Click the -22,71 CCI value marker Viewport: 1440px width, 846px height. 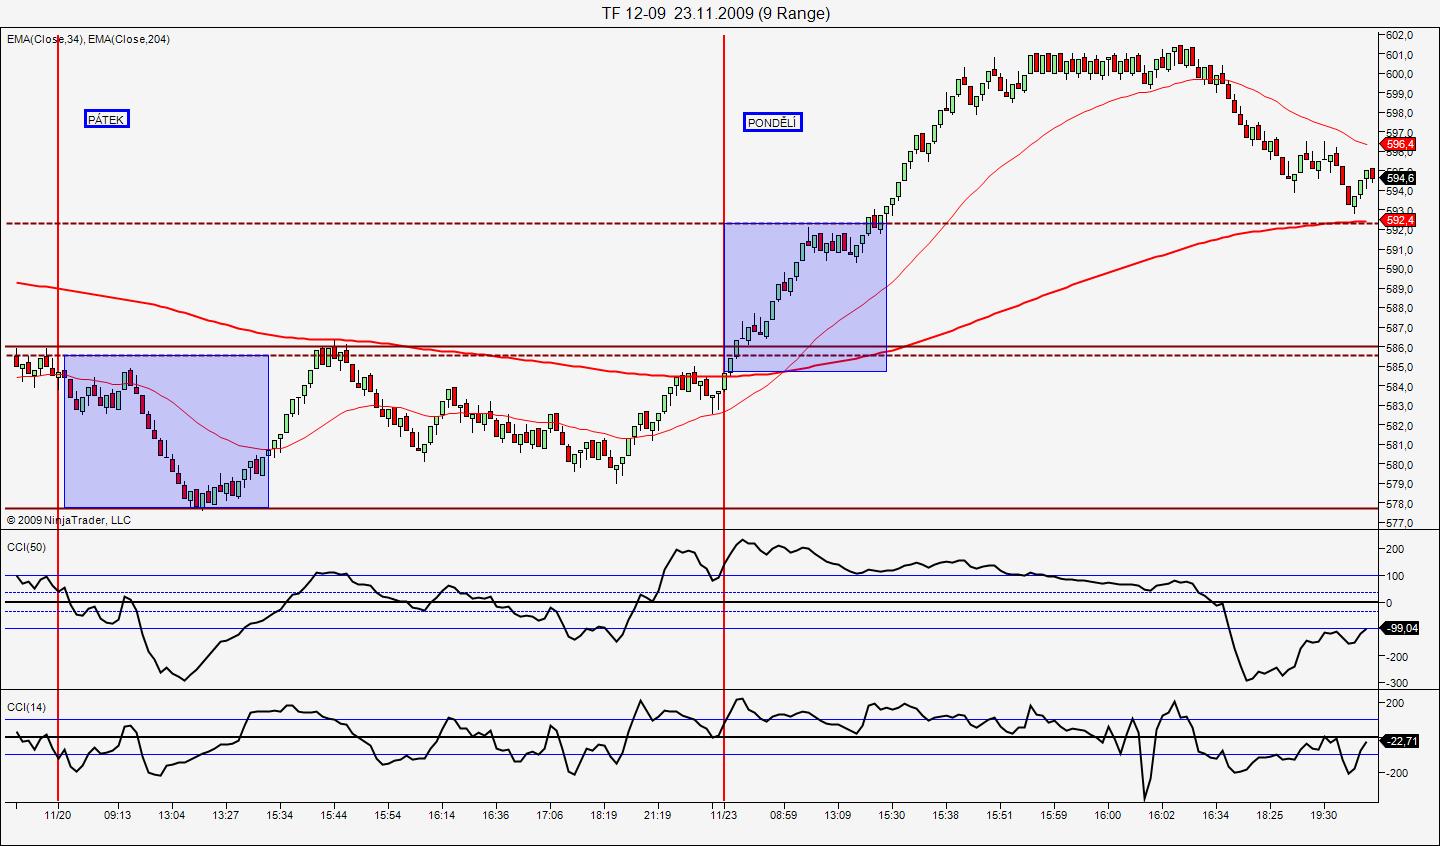(x=1400, y=741)
